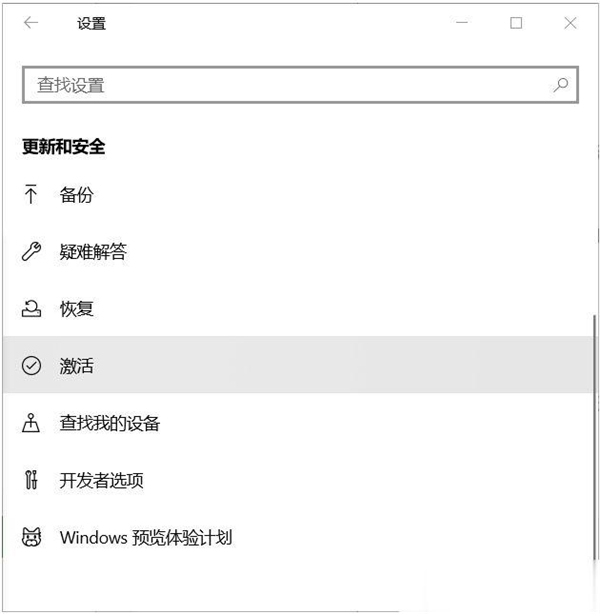The image size is (600, 614).
Task: Maximize the 设置 window
Action: pyautogui.click(x=516, y=23)
